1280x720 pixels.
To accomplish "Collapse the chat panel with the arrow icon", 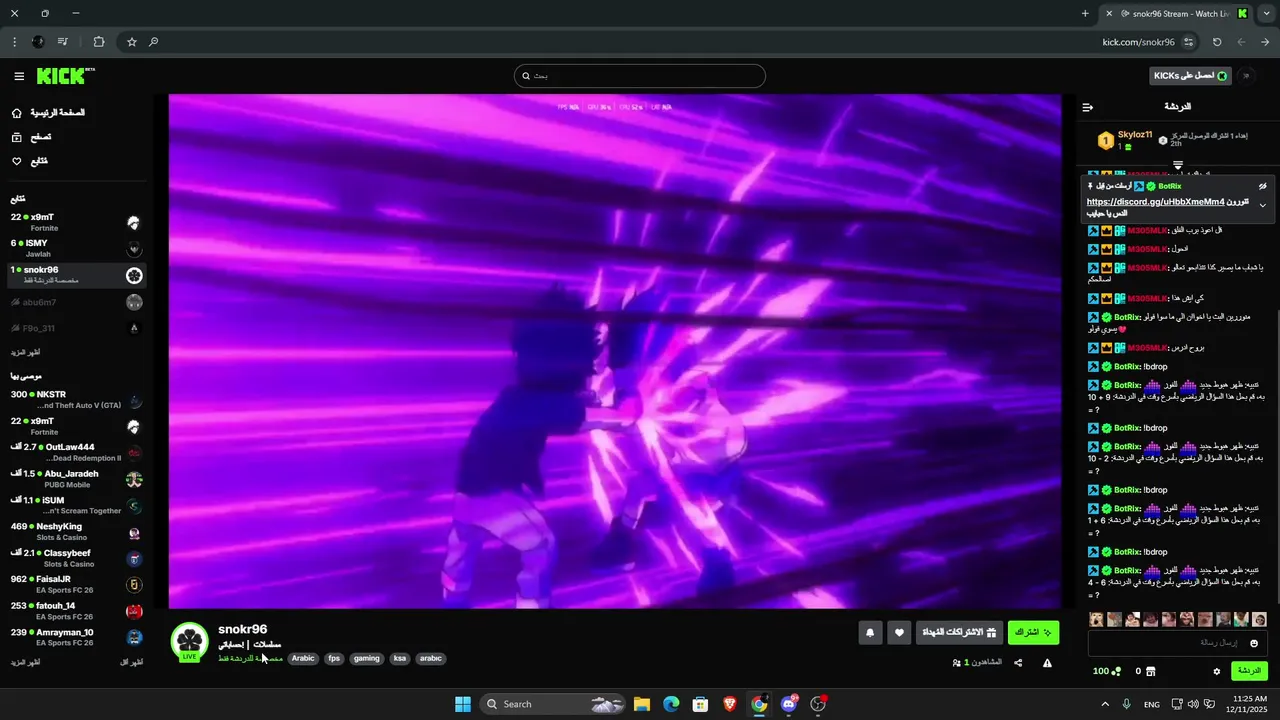I will 1088,107.
